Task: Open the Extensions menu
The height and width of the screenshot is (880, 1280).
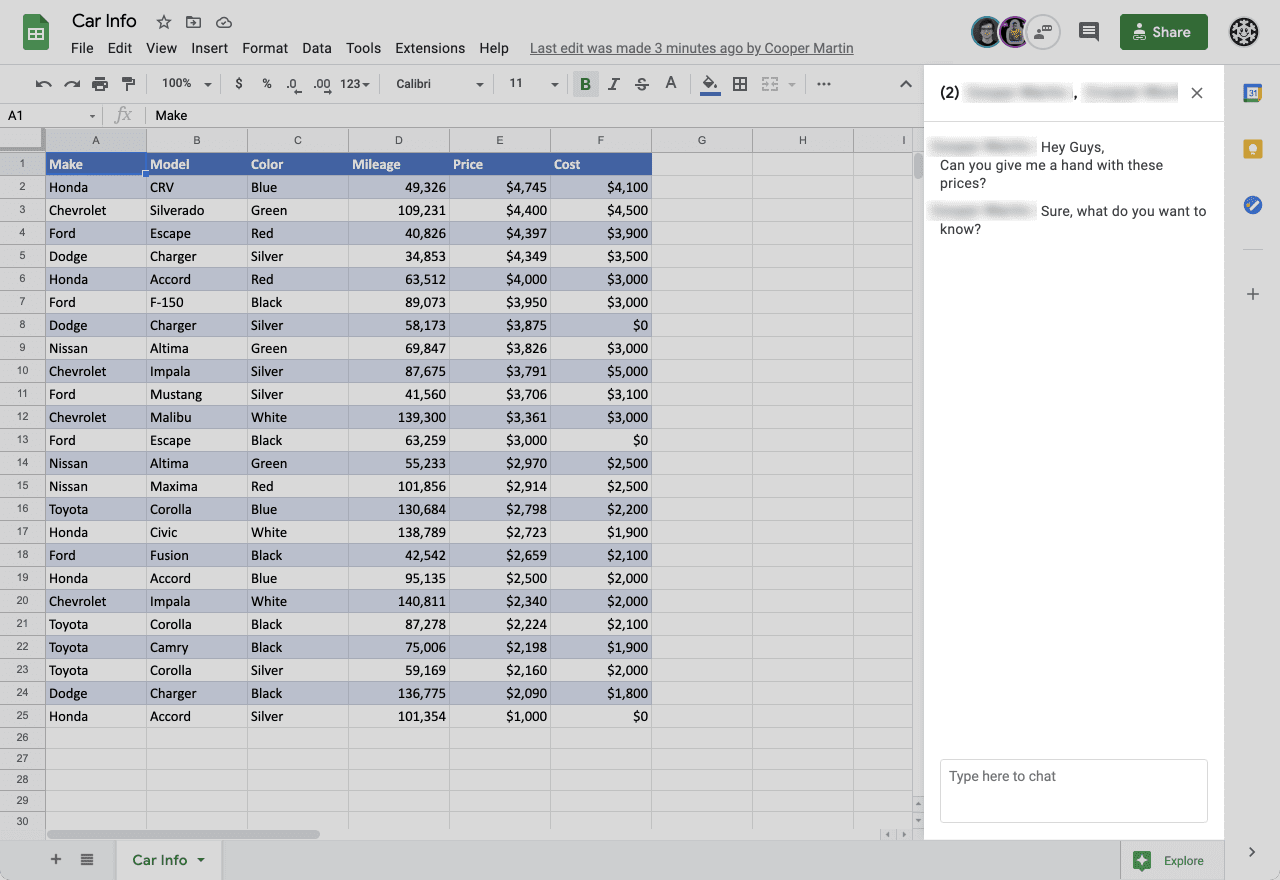Action: [x=430, y=47]
